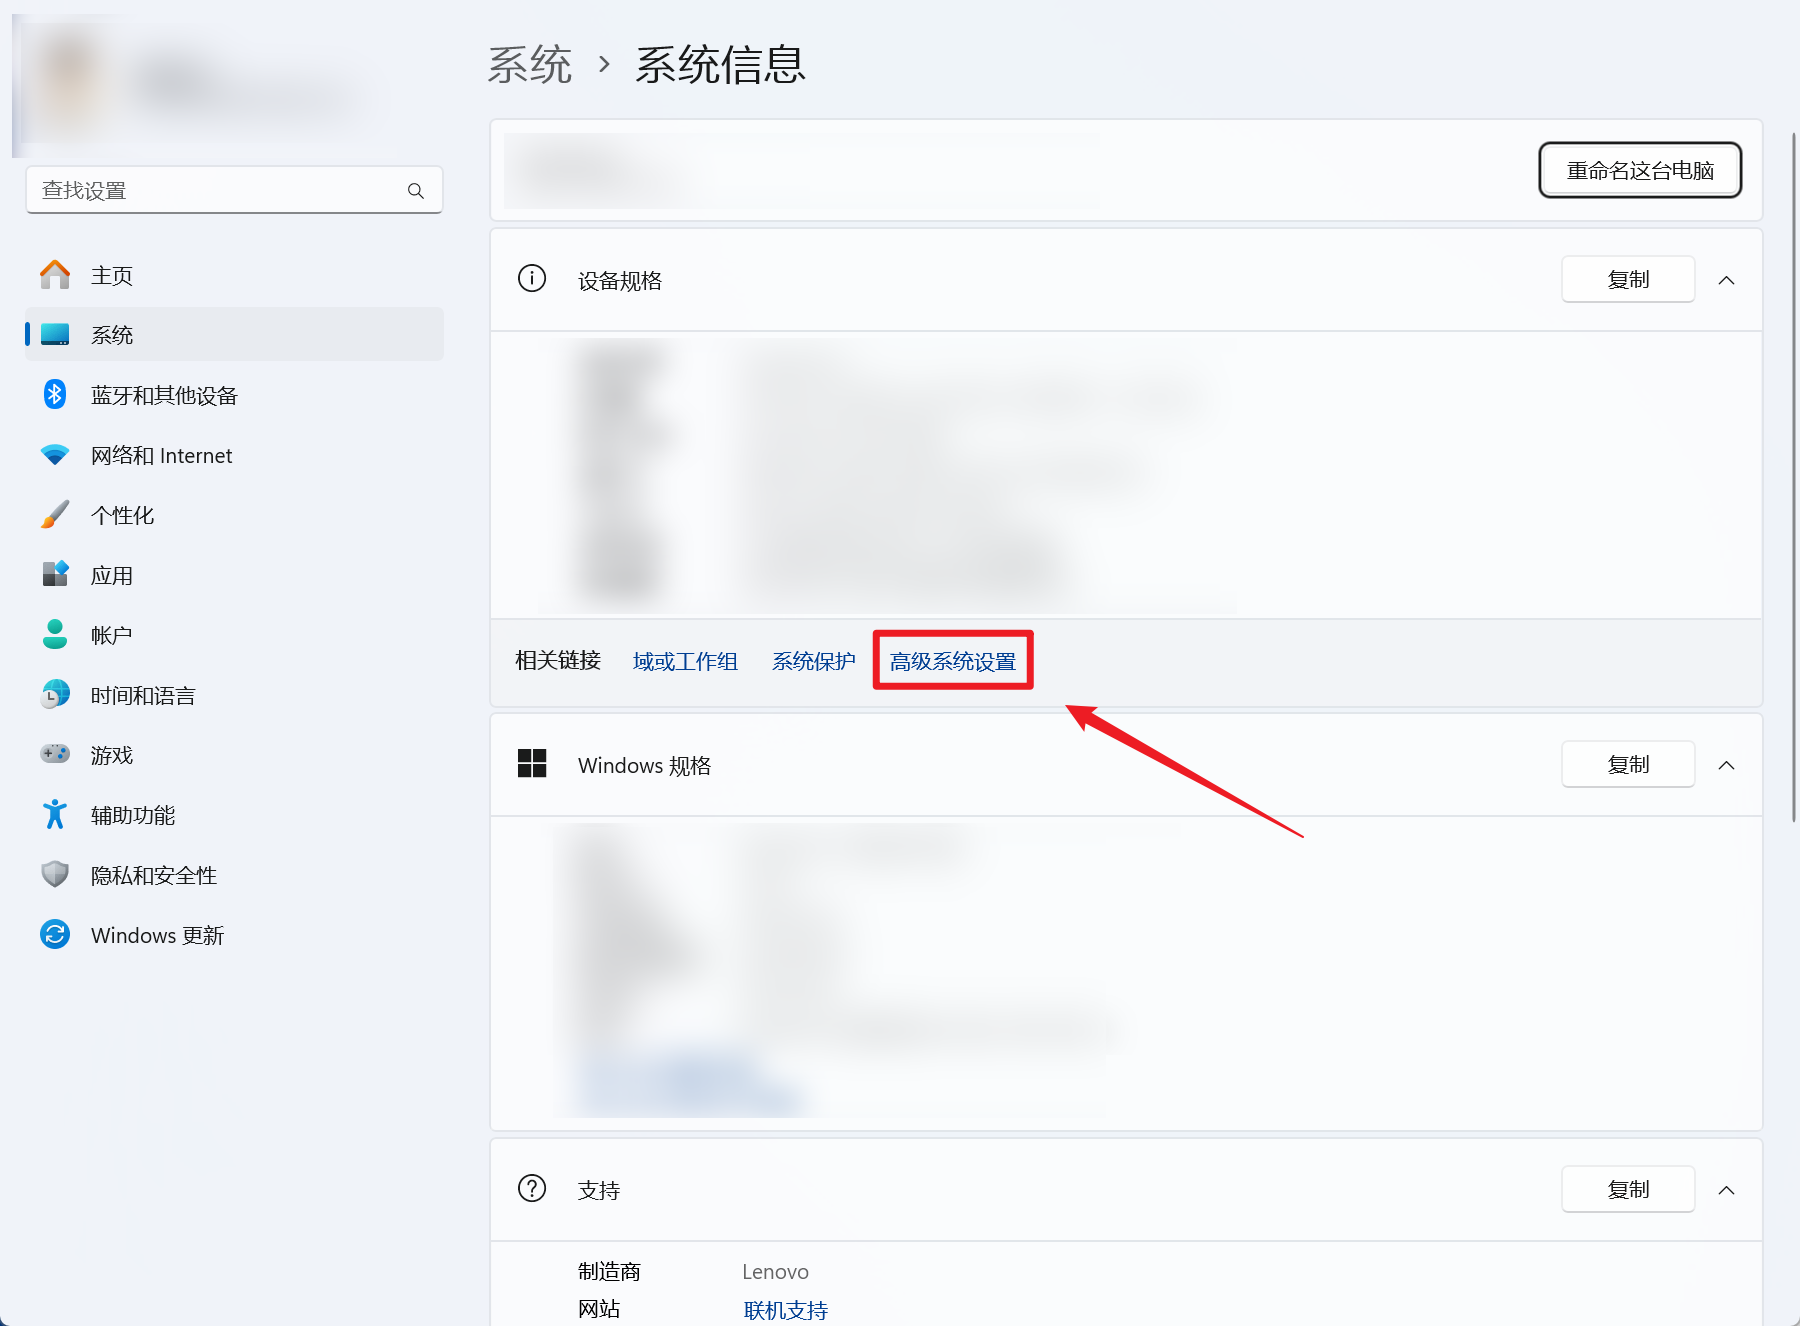The width and height of the screenshot is (1800, 1326).
Task: Open Personalization (个性化) paintbrush icon
Action: [x=55, y=515]
